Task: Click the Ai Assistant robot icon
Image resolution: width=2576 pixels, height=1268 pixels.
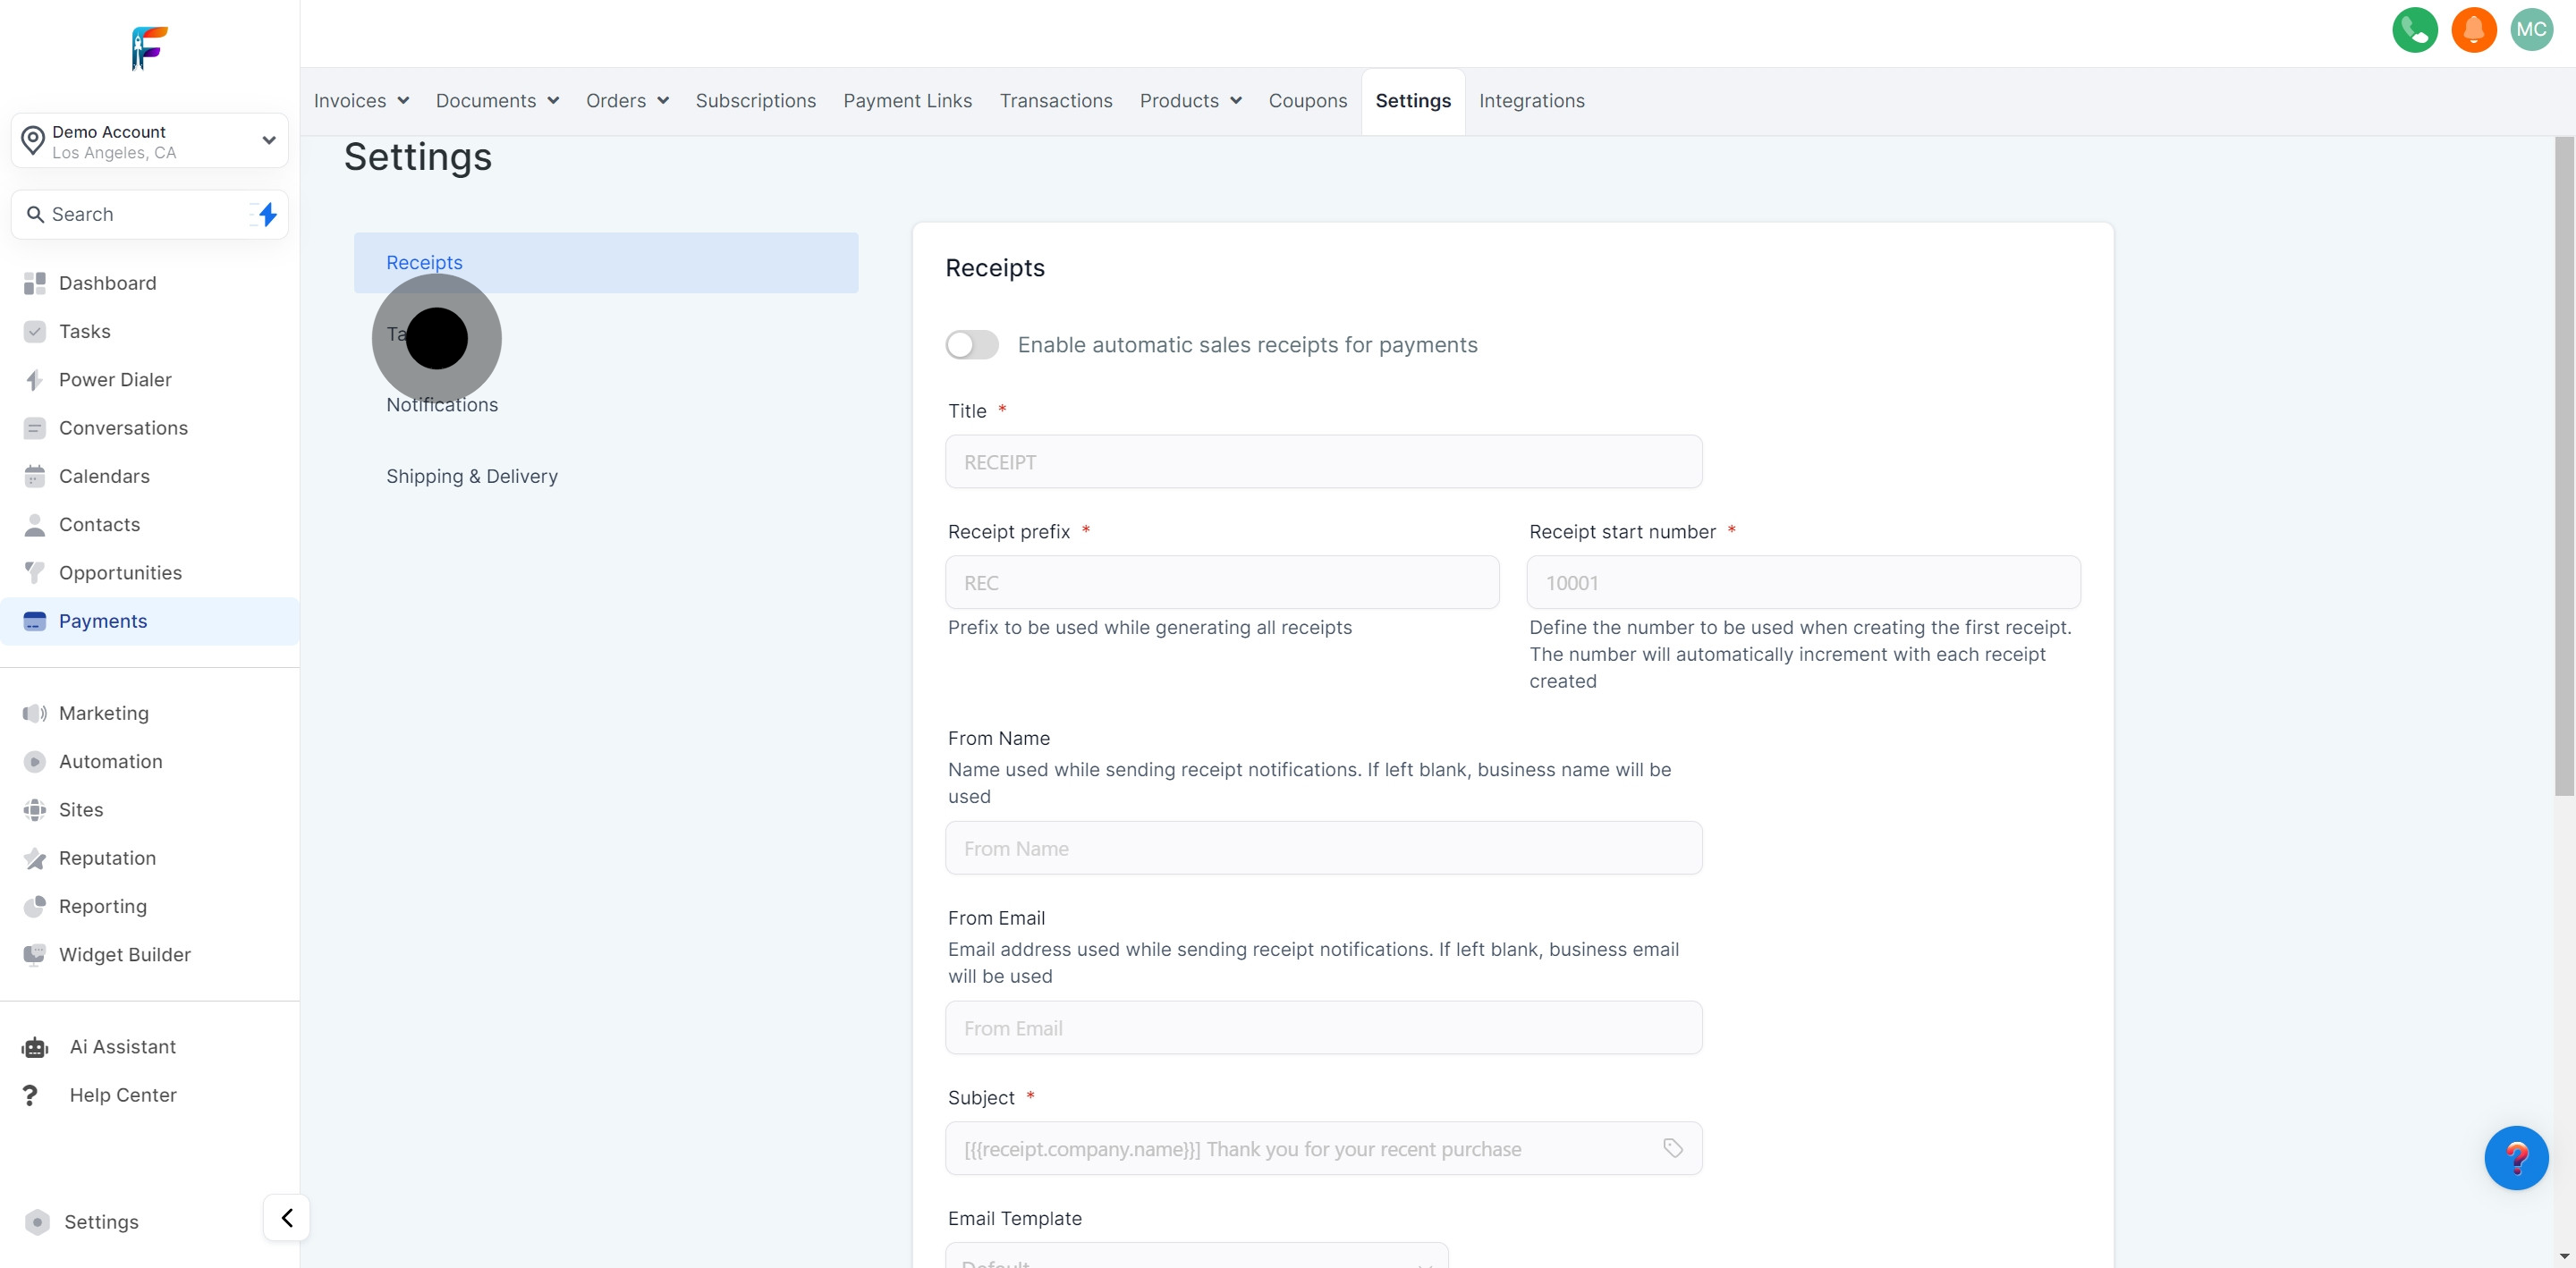Action: pos(35,1047)
